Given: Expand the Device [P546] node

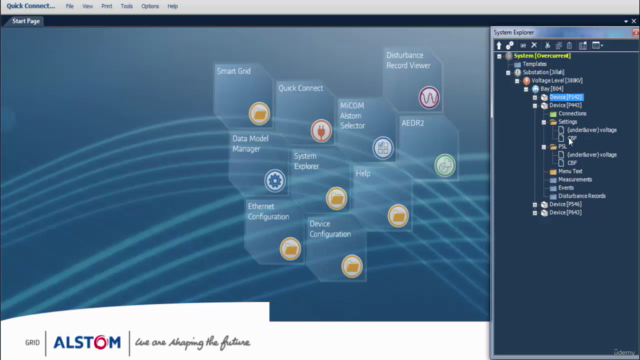Looking at the screenshot, I should click(x=535, y=204).
